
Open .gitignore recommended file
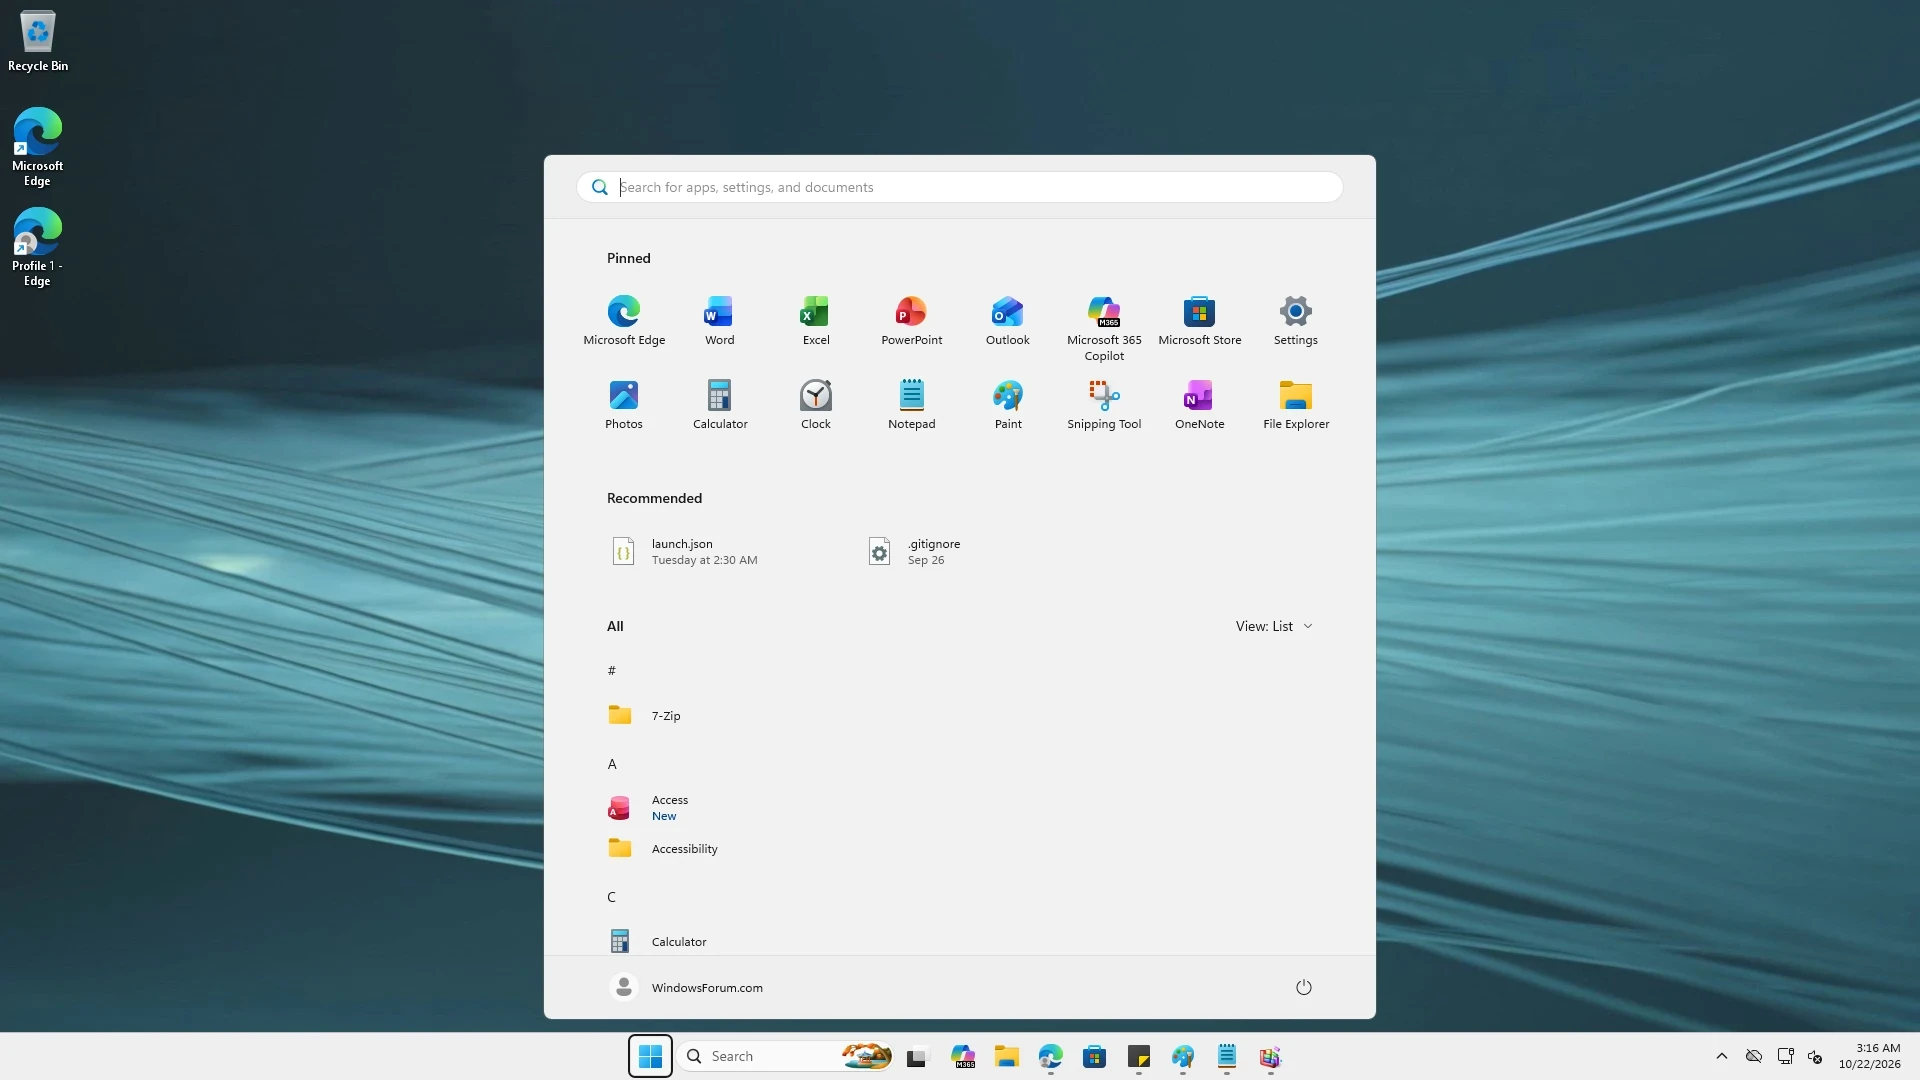tap(985, 552)
